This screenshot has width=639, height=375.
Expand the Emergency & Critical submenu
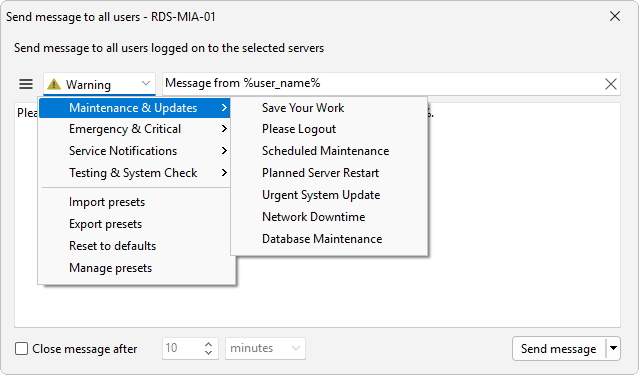tap(135, 129)
